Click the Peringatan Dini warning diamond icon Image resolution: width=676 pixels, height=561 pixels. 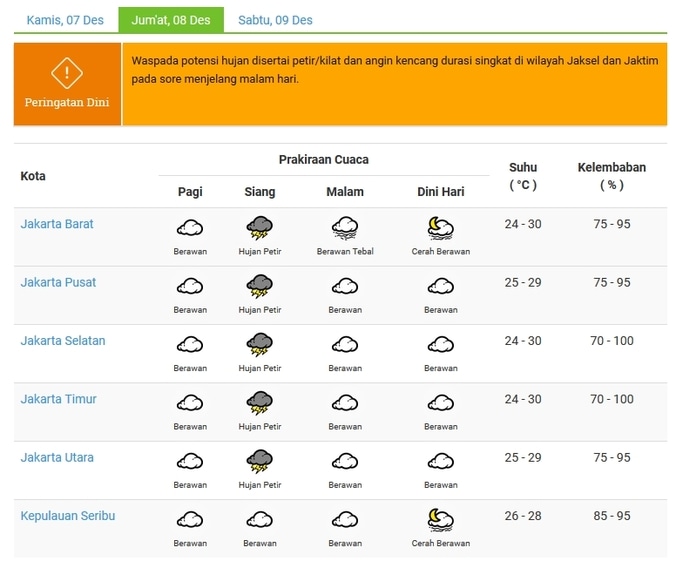coord(67,72)
